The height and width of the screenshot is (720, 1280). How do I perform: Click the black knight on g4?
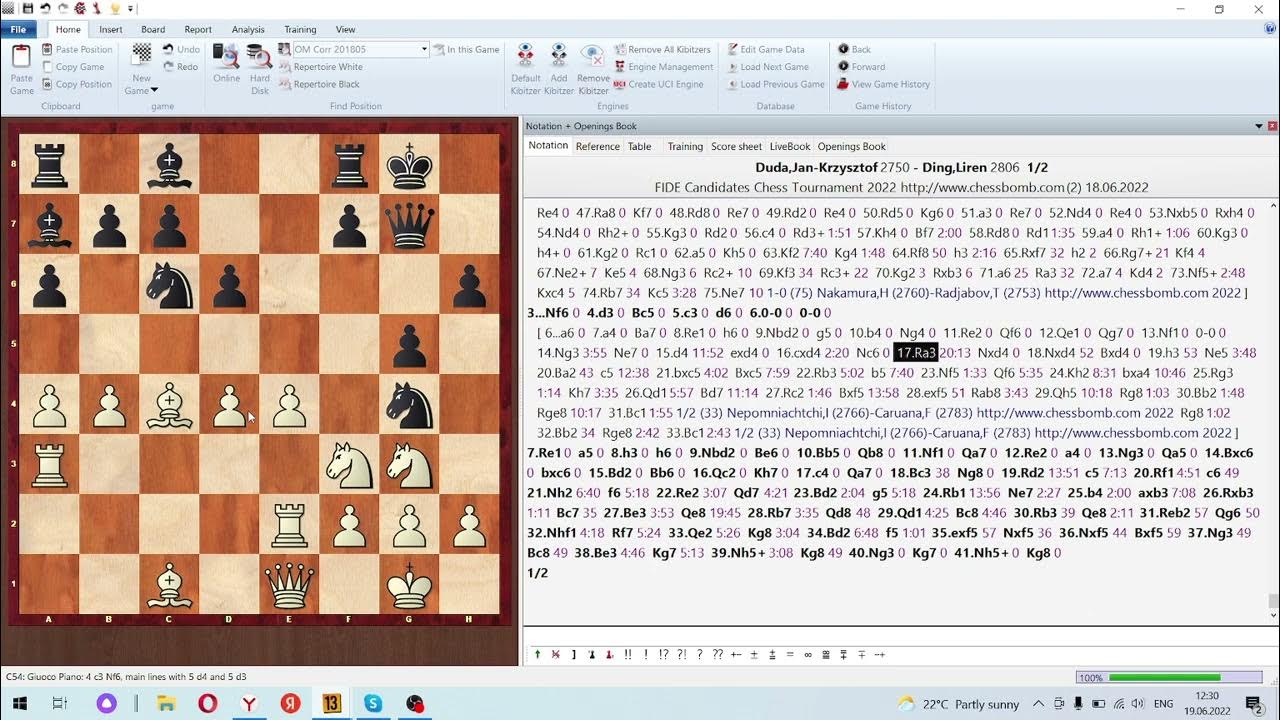(x=409, y=406)
